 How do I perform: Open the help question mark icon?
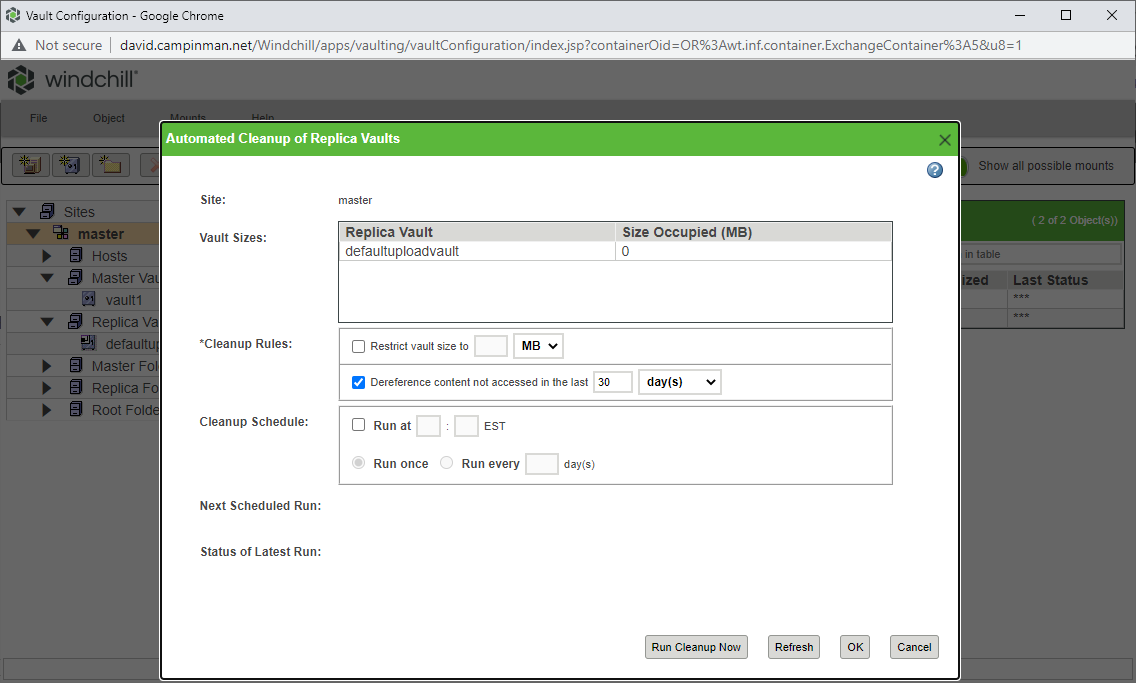[934, 170]
